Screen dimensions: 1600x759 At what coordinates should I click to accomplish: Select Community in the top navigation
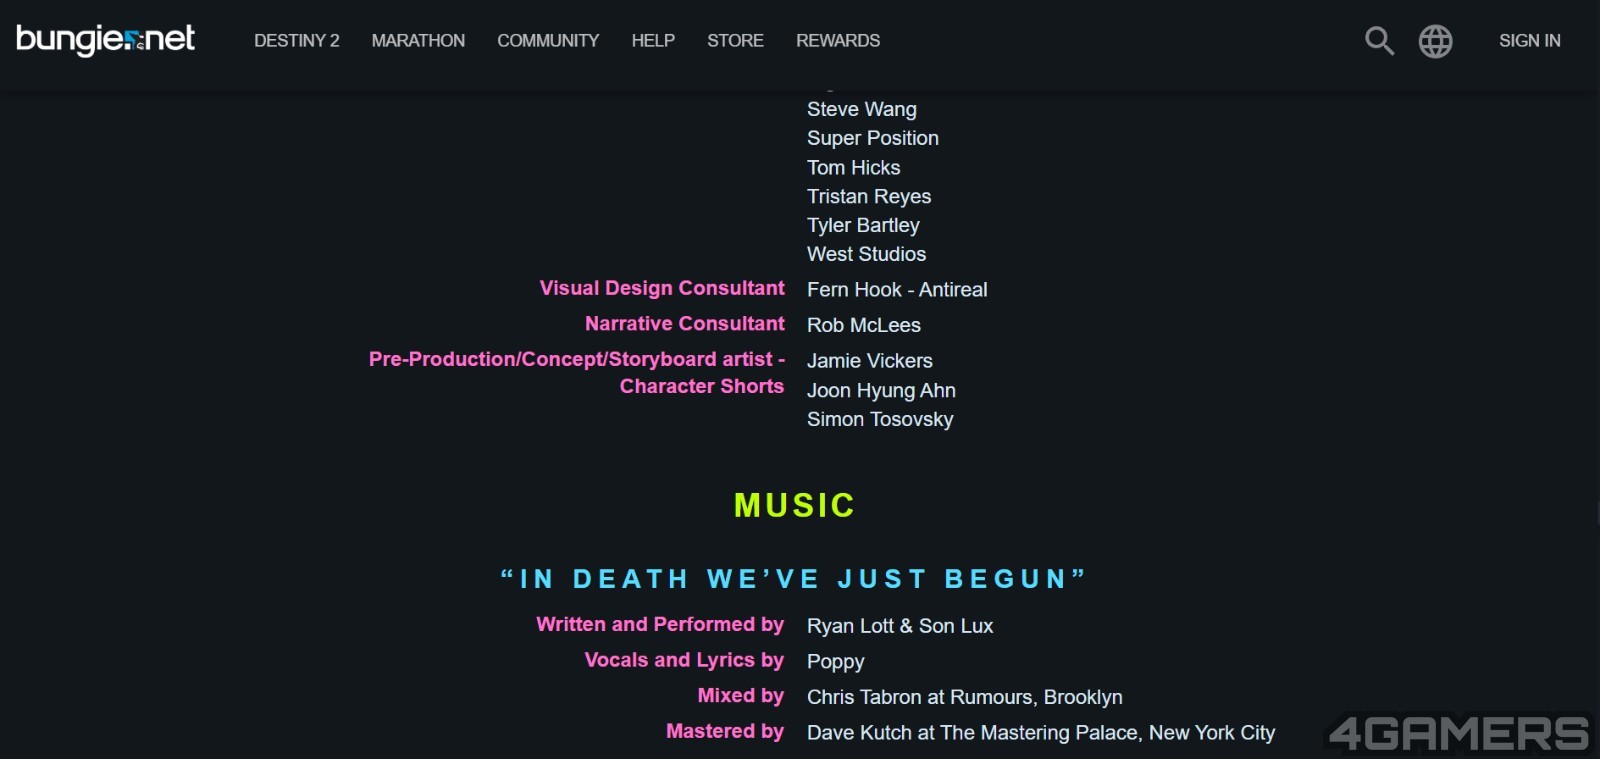click(x=548, y=41)
